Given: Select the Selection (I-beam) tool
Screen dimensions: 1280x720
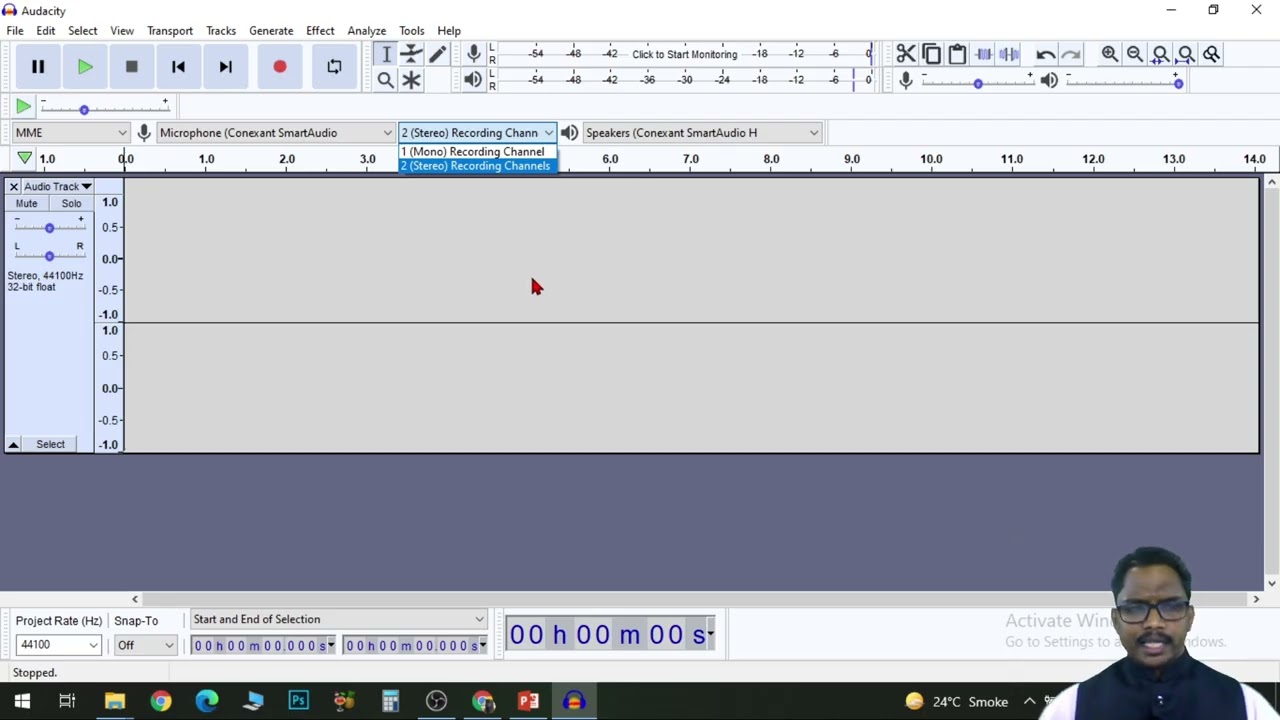Looking at the screenshot, I should 386,54.
